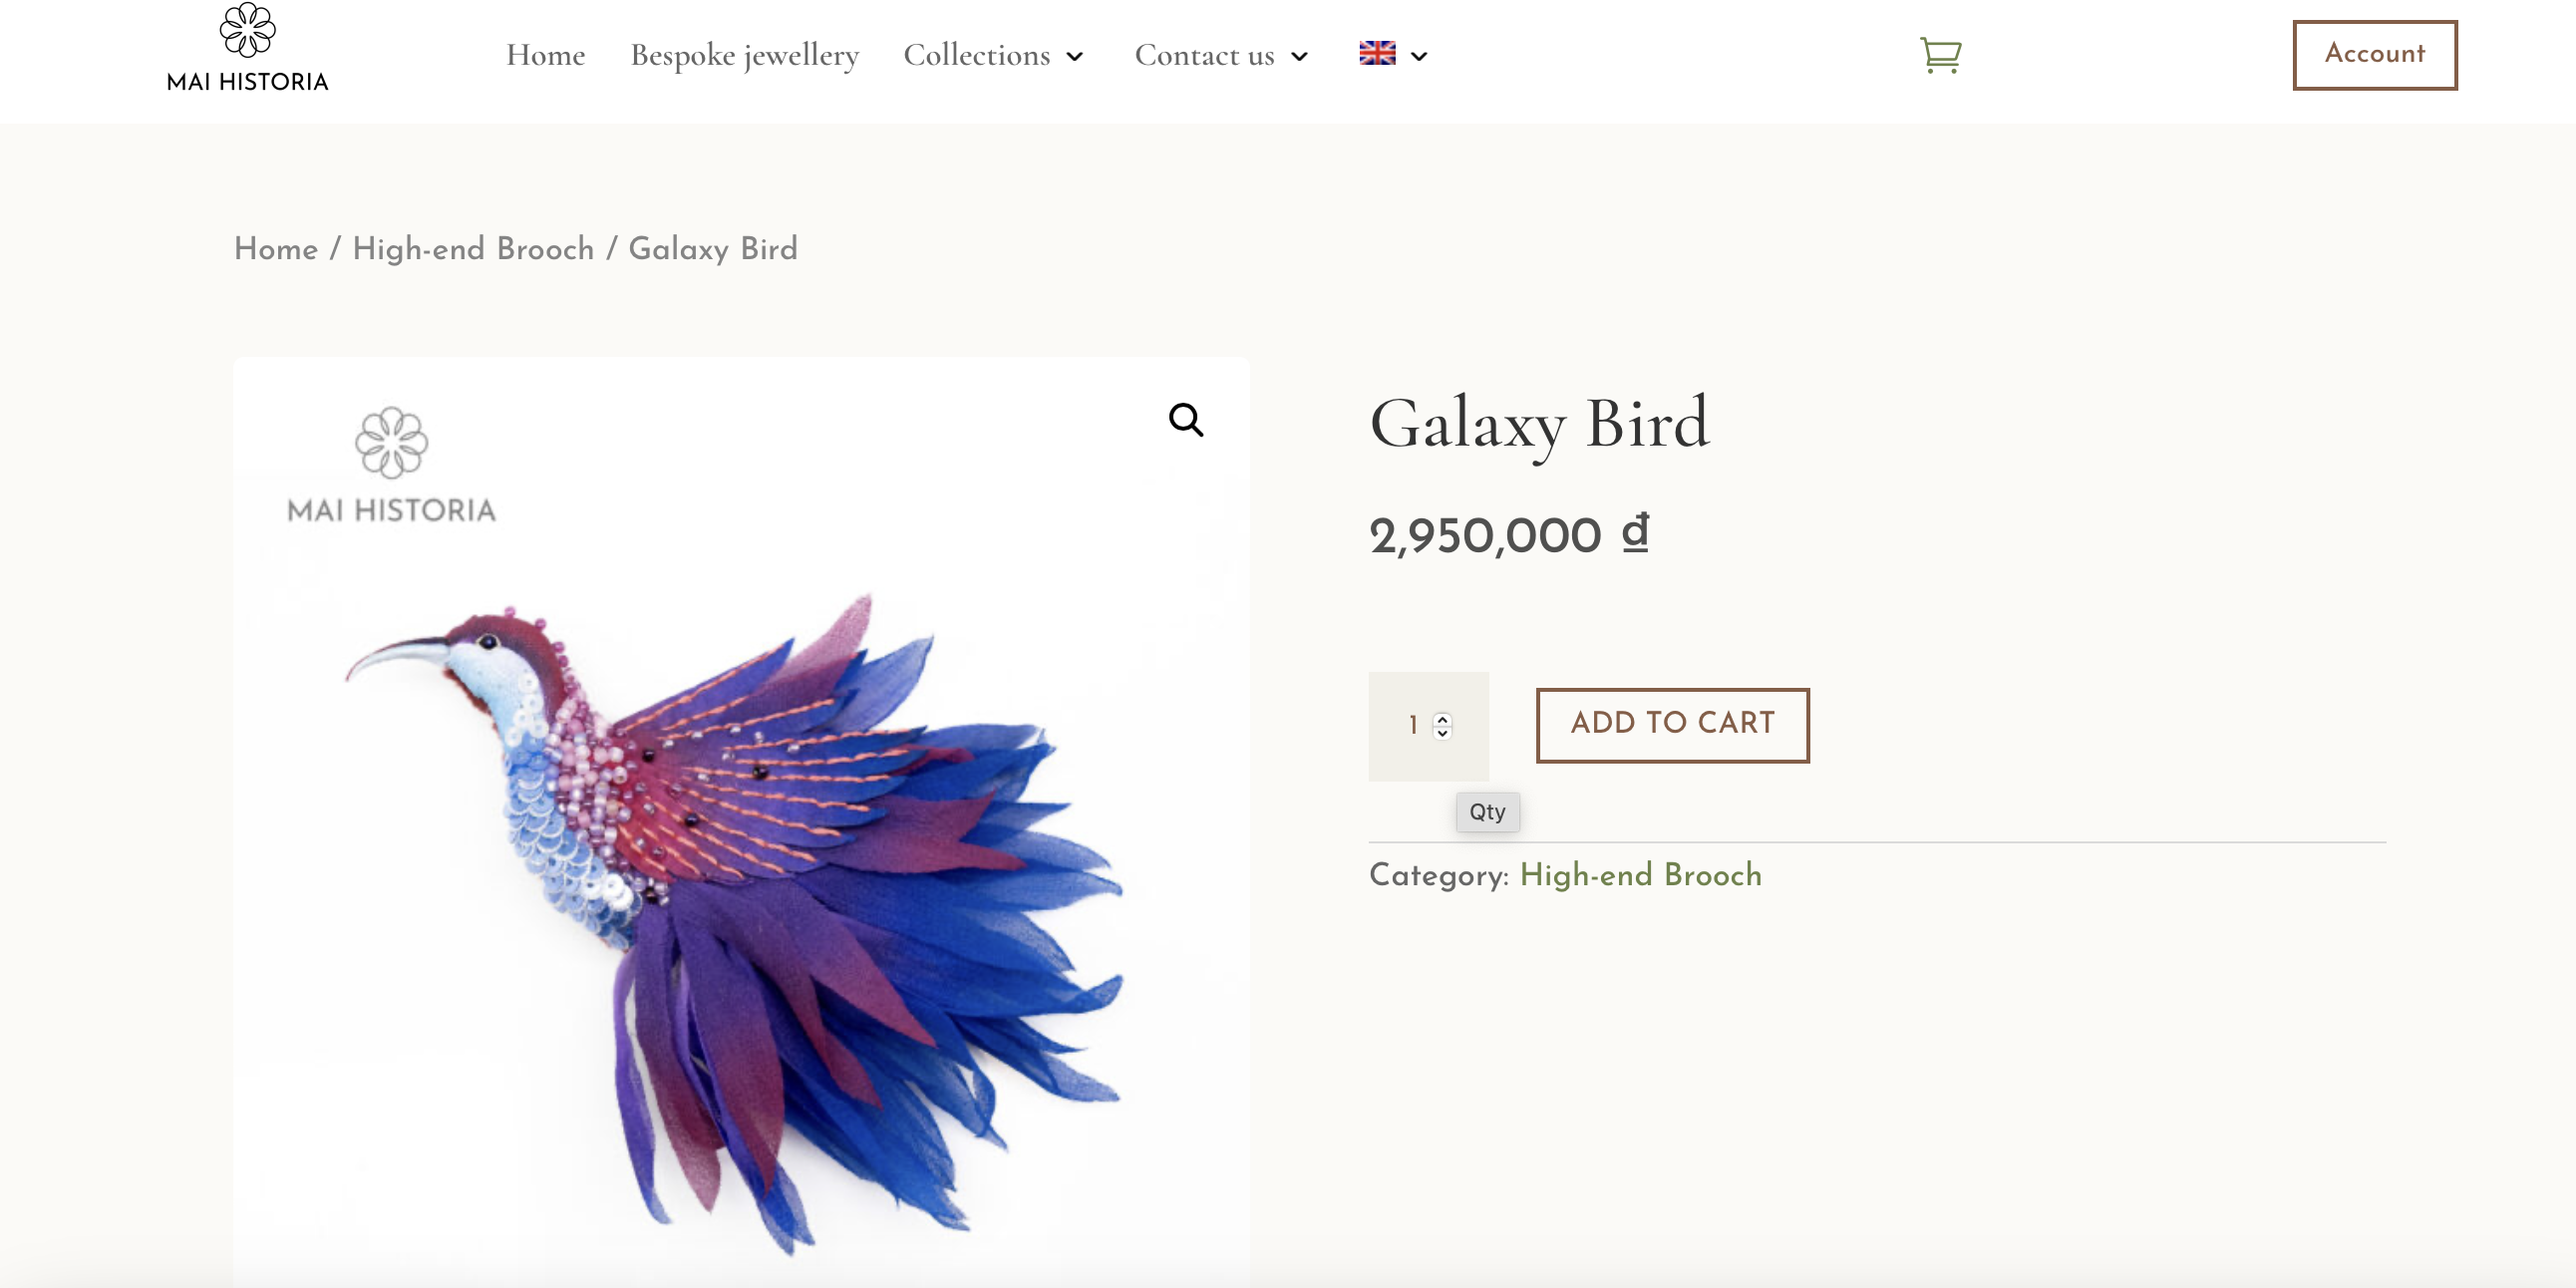Click the Galaxy Bird product image
2576x1288 pixels.
pos(741,820)
